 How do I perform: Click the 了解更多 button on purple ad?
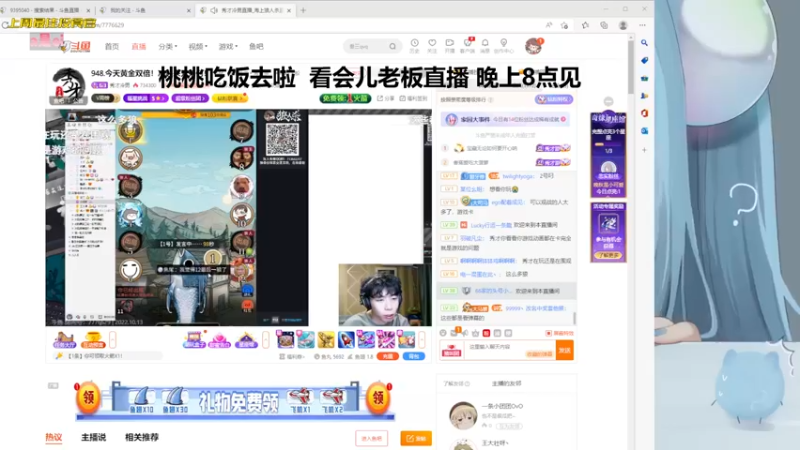click(608, 255)
